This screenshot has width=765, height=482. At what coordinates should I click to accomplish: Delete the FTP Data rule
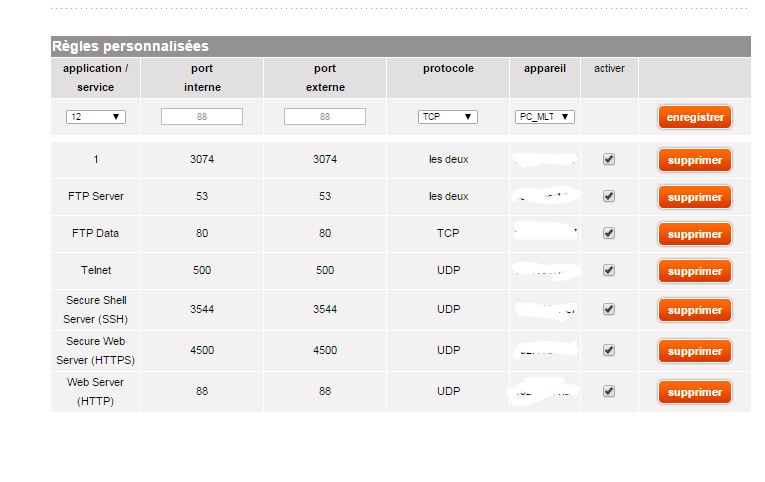coord(694,234)
